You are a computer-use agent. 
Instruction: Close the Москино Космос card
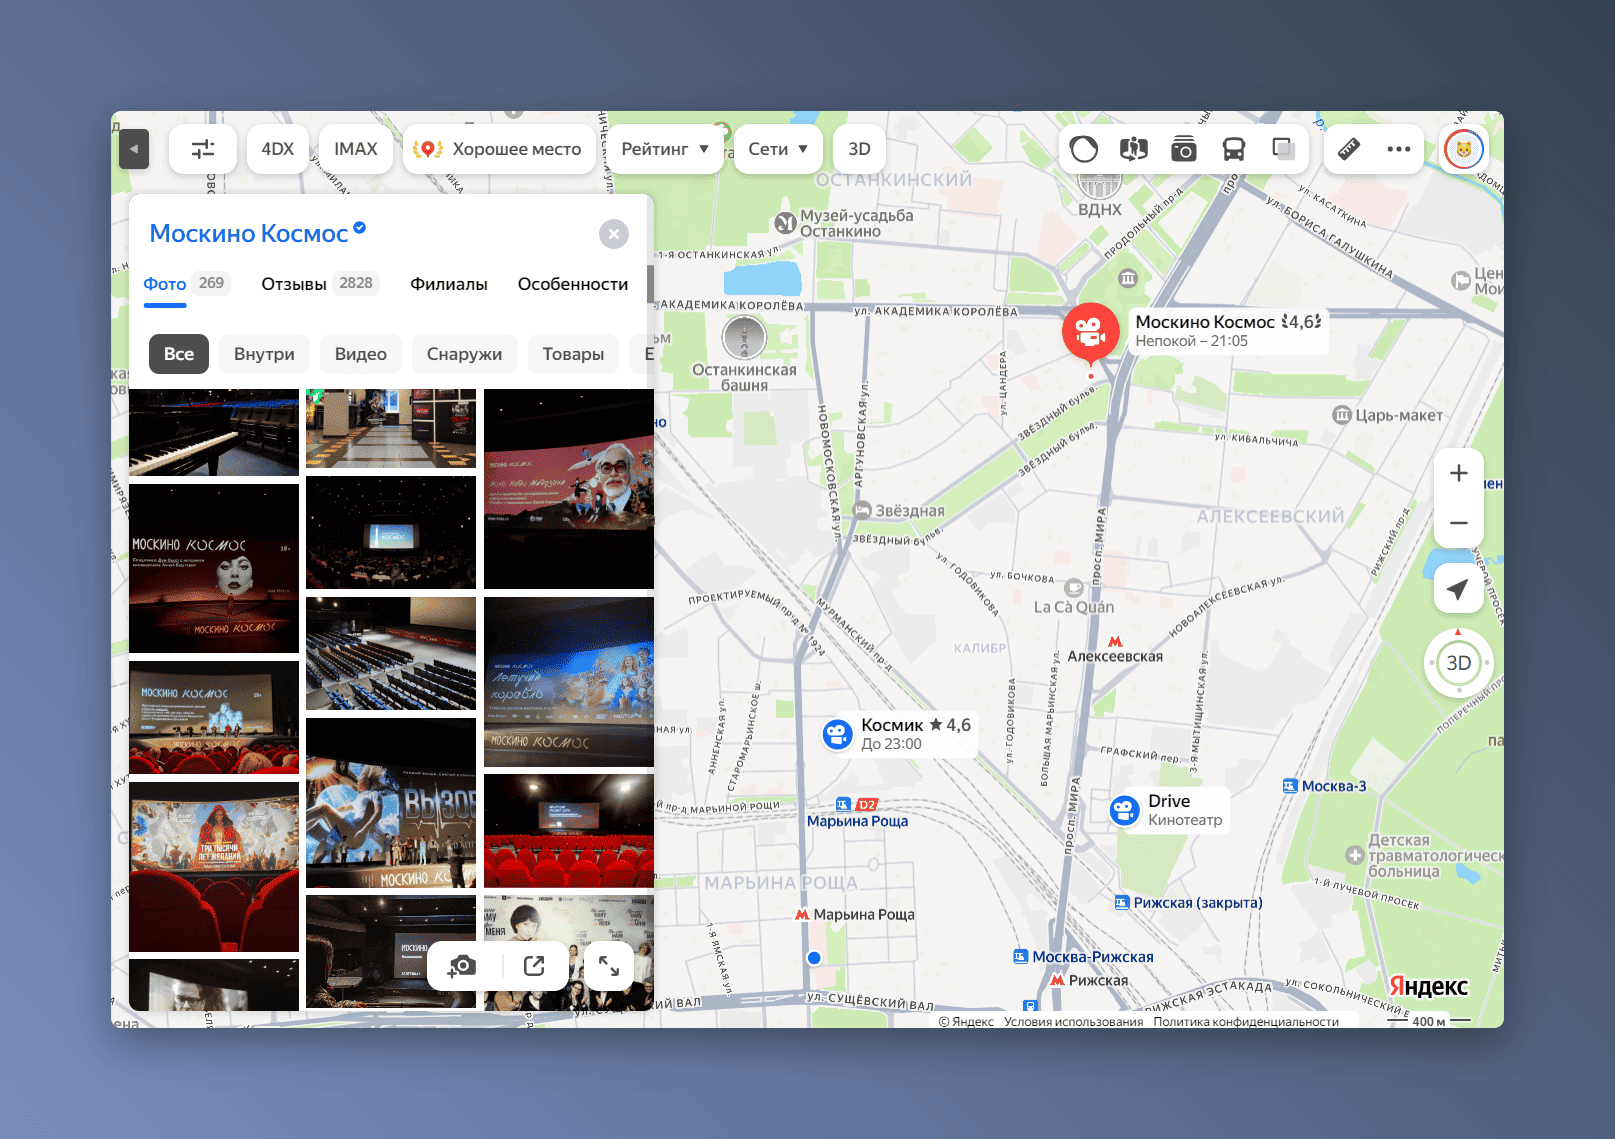click(614, 234)
